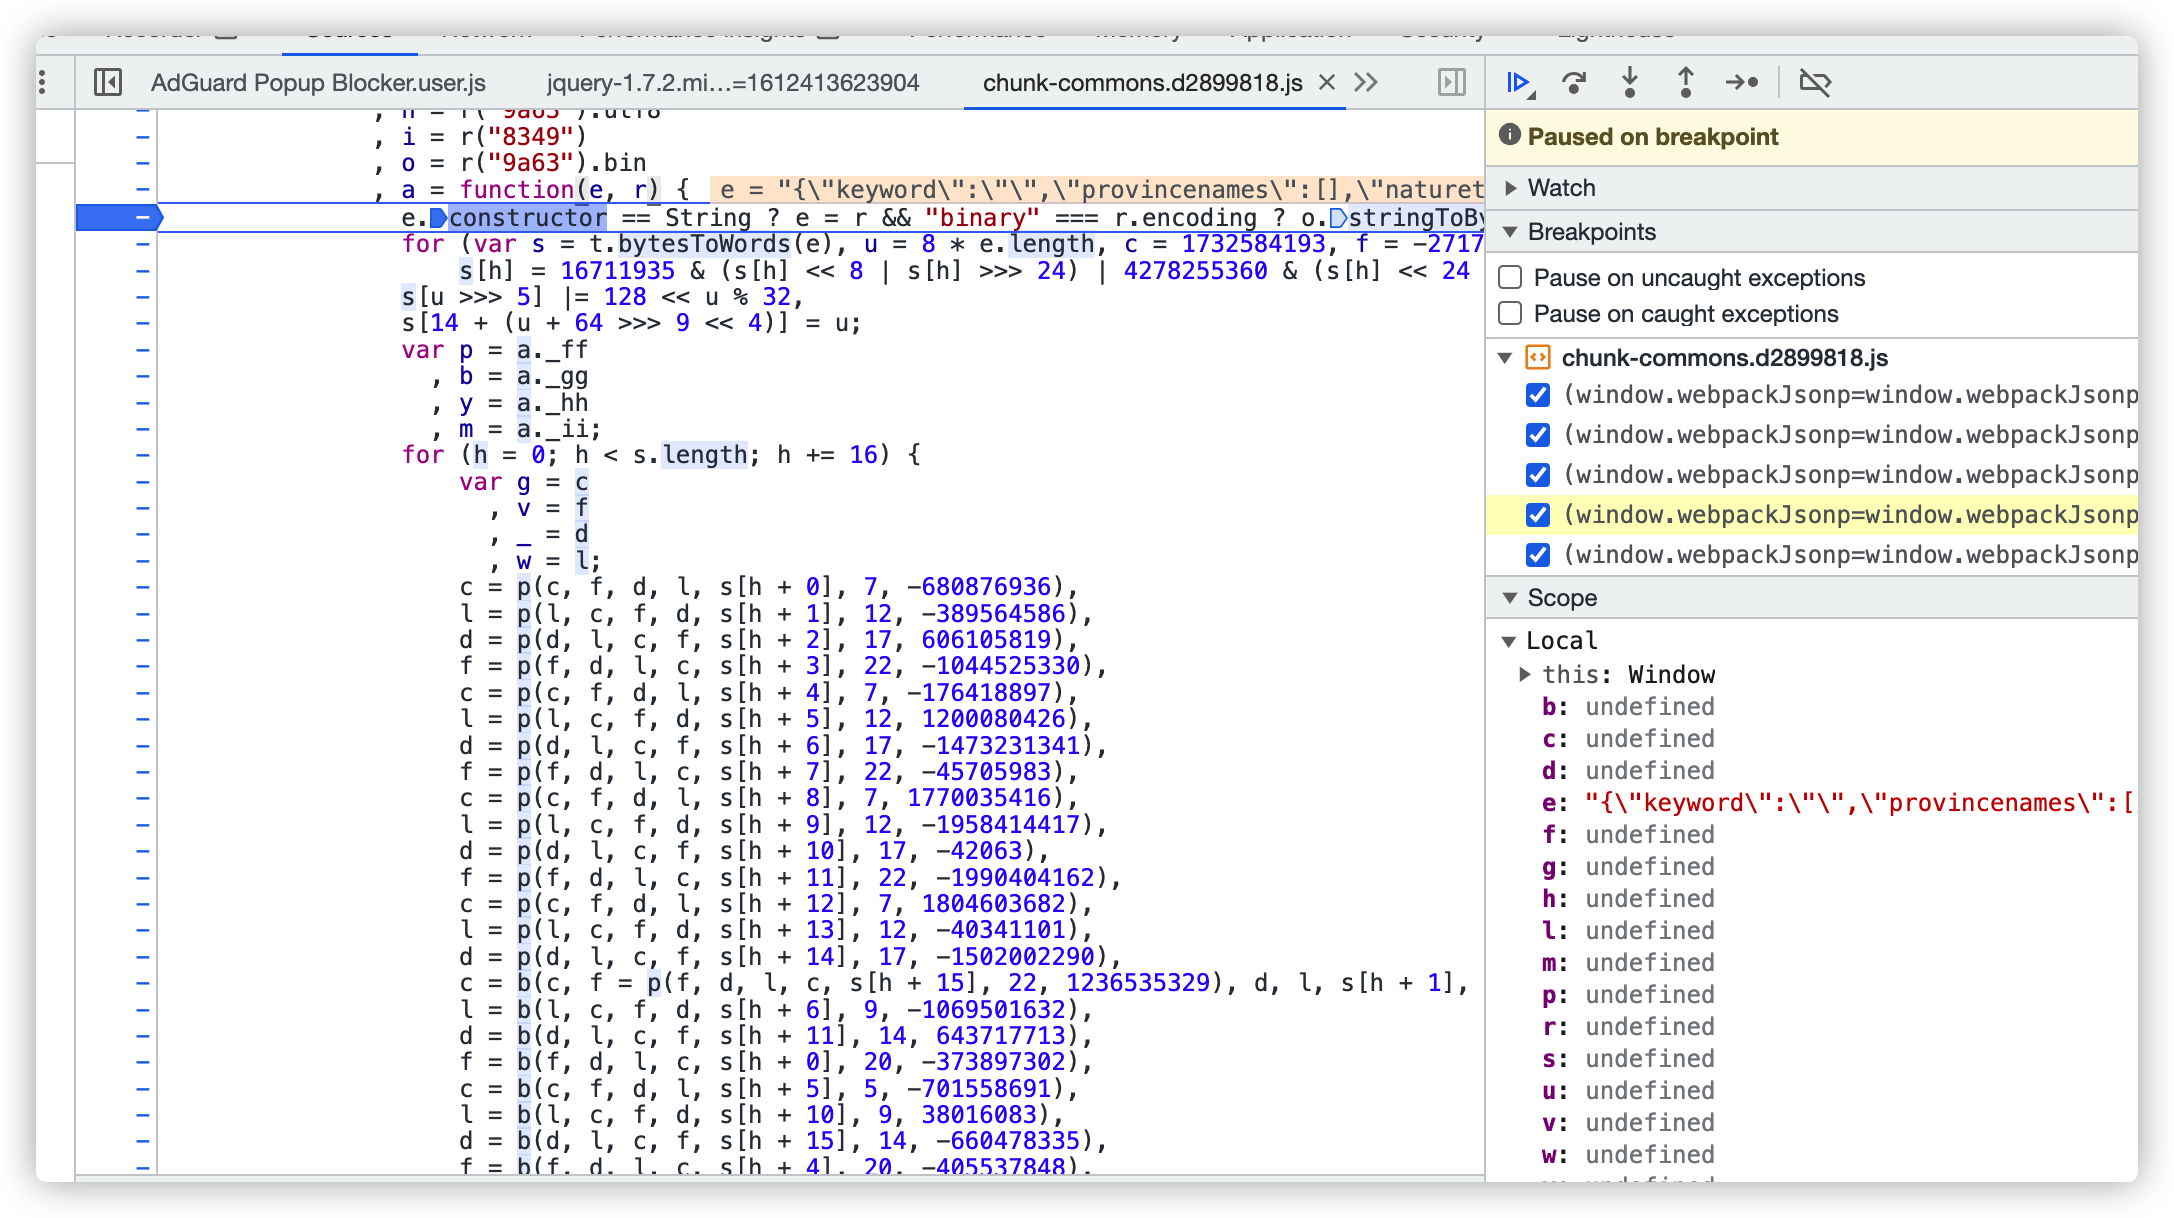Show more tabs chevron

point(1366,82)
